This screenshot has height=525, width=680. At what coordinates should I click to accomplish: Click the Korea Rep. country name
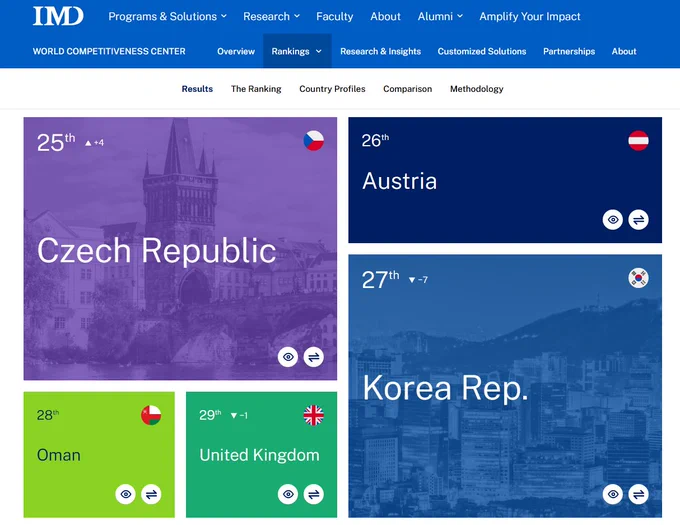[x=445, y=388]
